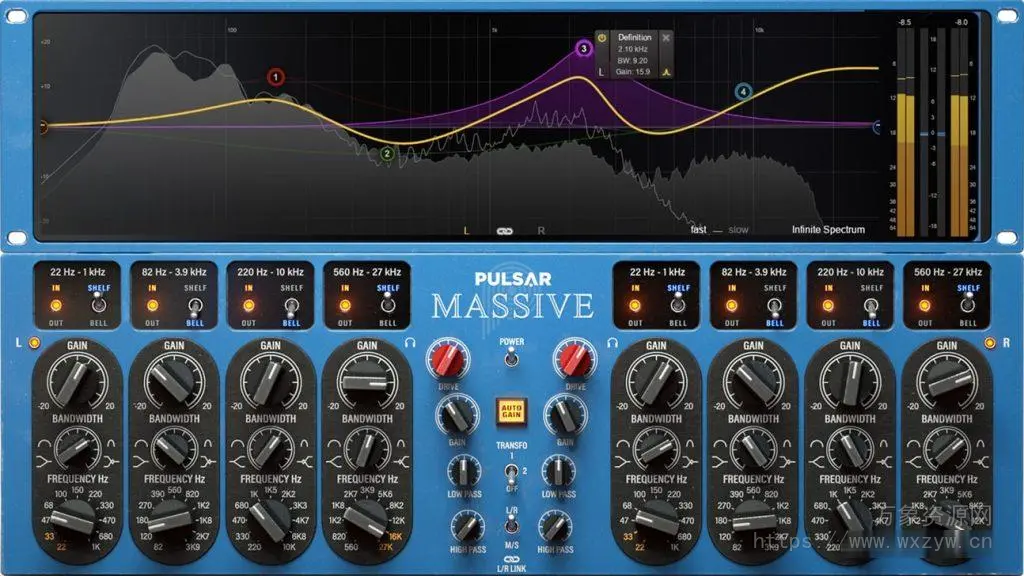Close the Definition tooltip with the X icon

click(667, 38)
